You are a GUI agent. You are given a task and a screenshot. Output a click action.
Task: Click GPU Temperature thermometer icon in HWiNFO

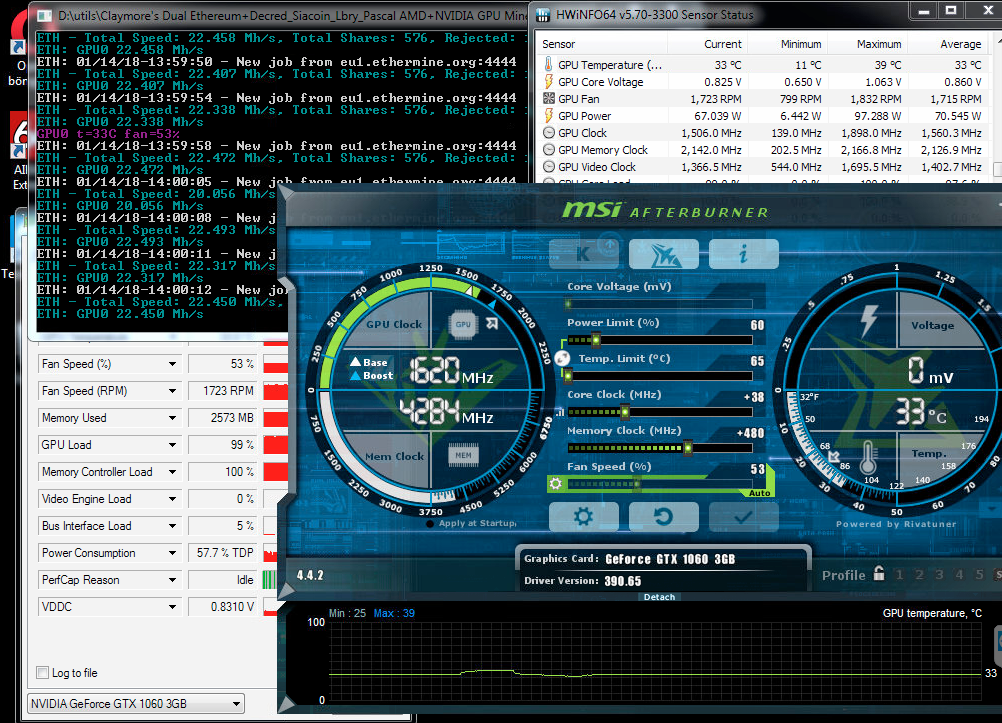pos(548,65)
